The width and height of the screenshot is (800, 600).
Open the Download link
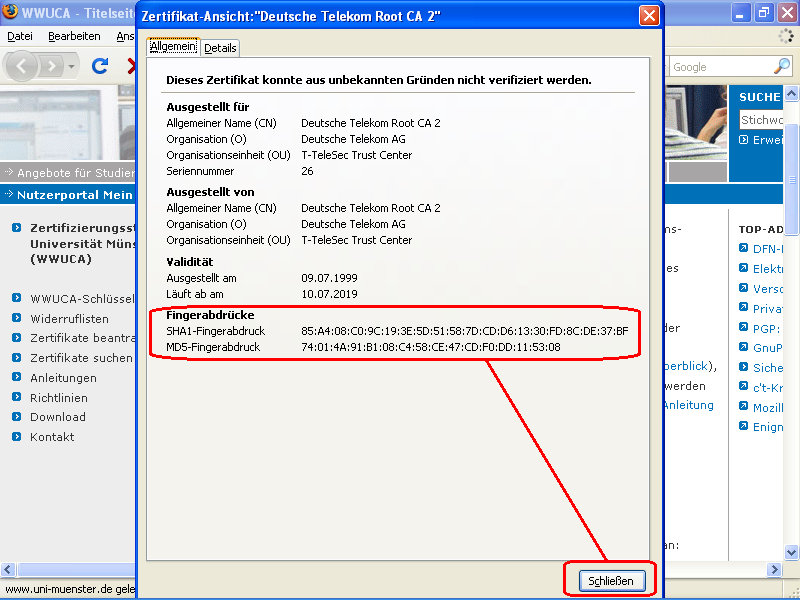coord(58,417)
